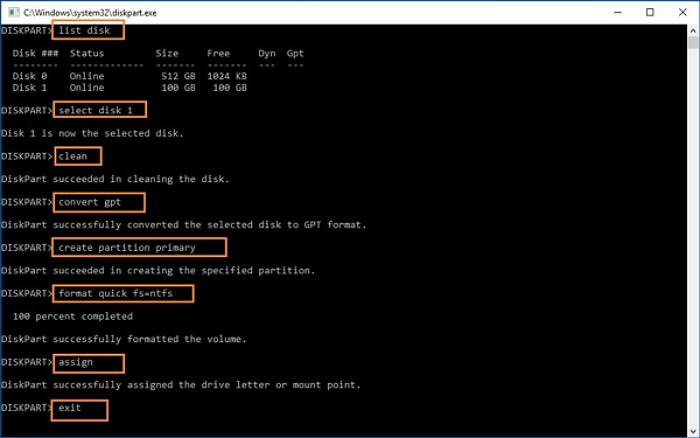
Task: Click 'DiskPart successfully formatted the volume.' line
Action: pos(124,339)
